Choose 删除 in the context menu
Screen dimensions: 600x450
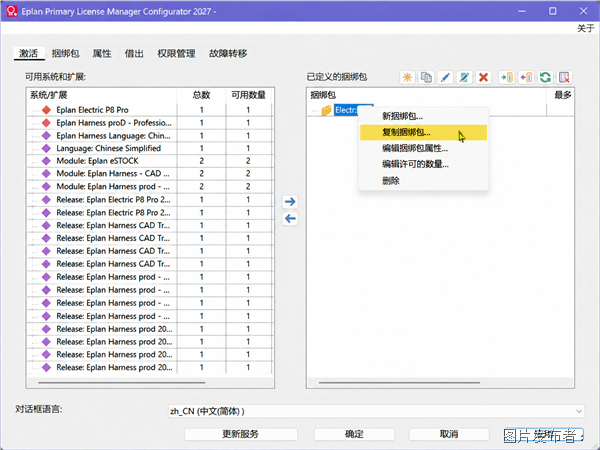click(x=423, y=181)
